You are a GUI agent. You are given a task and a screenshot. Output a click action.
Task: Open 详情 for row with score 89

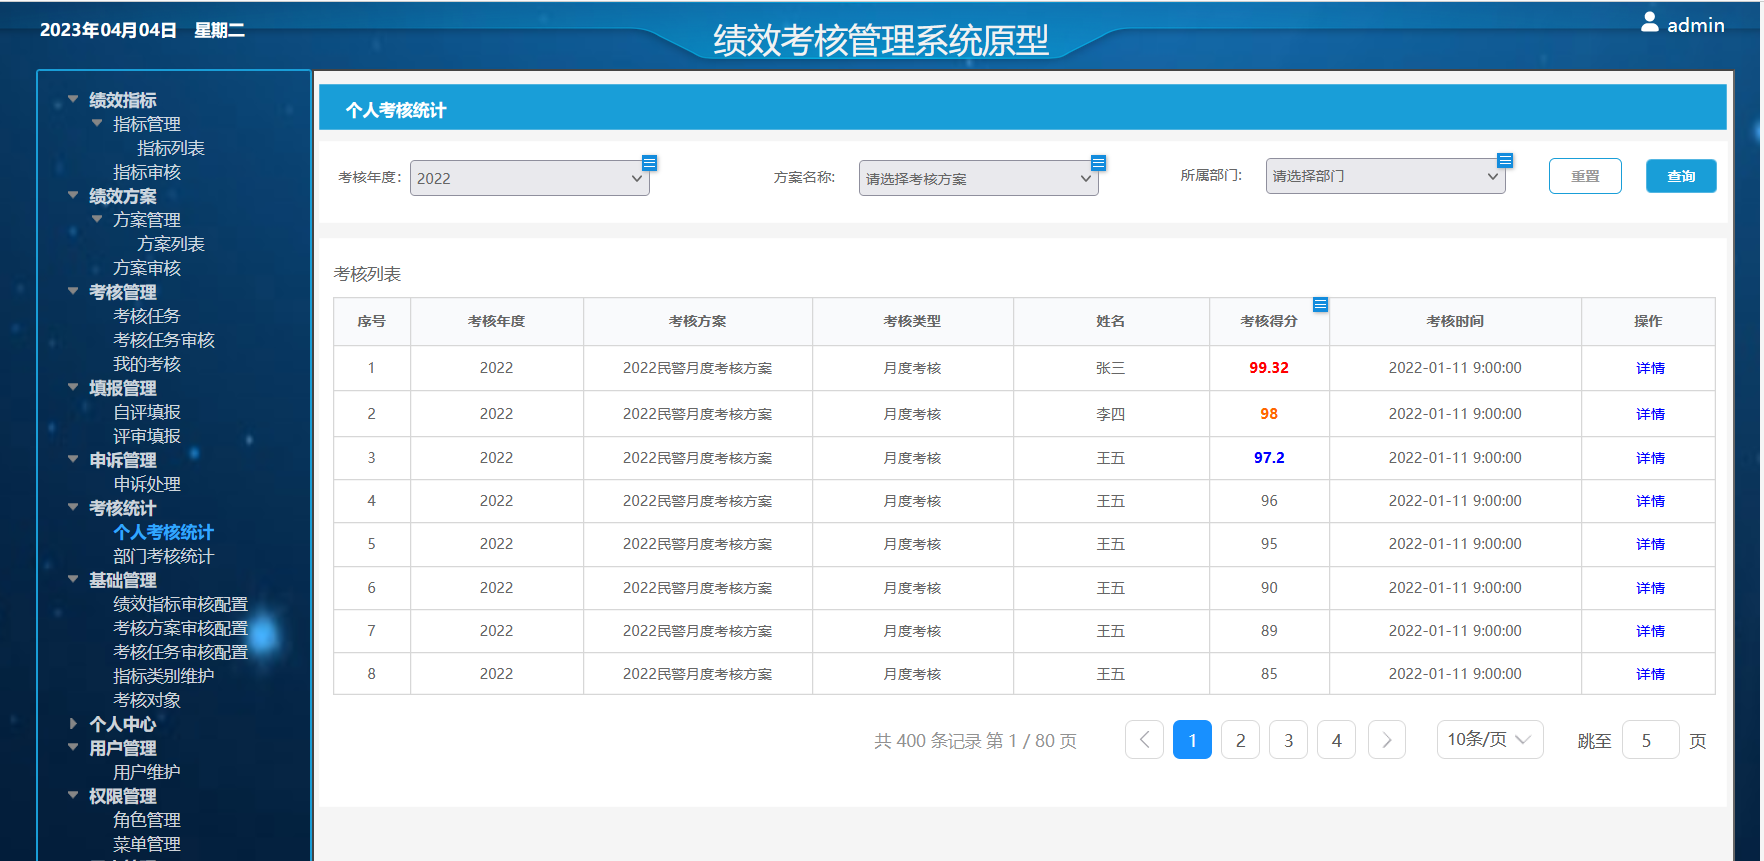point(1650,631)
